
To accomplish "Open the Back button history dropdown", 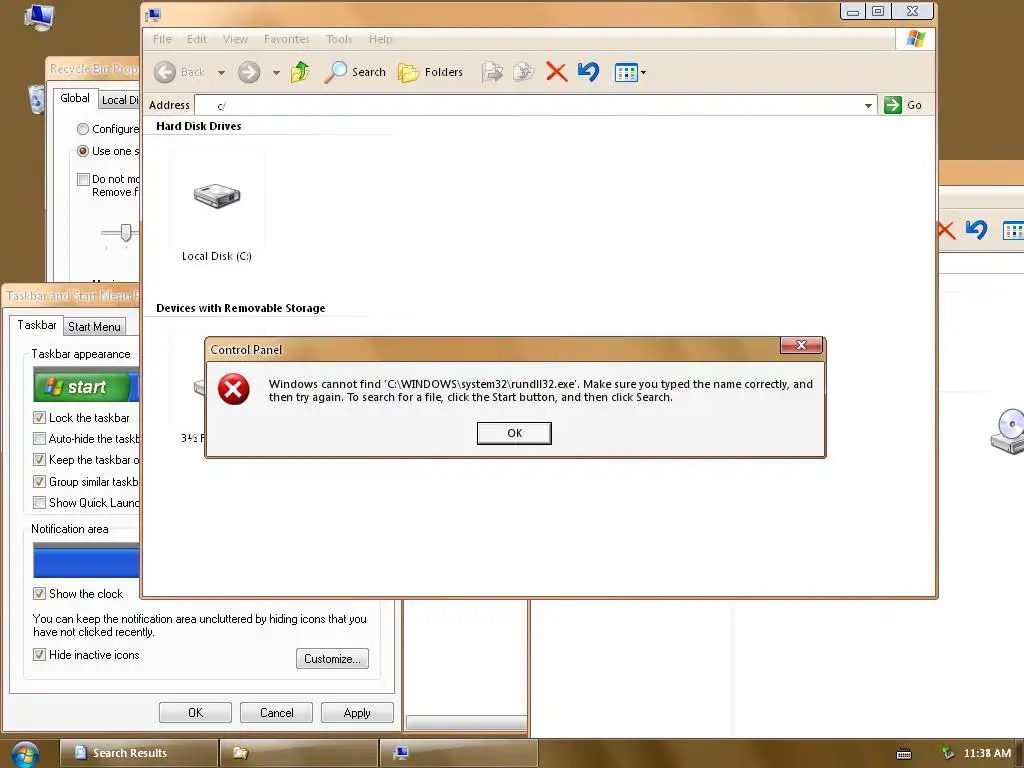I will point(221,72).
